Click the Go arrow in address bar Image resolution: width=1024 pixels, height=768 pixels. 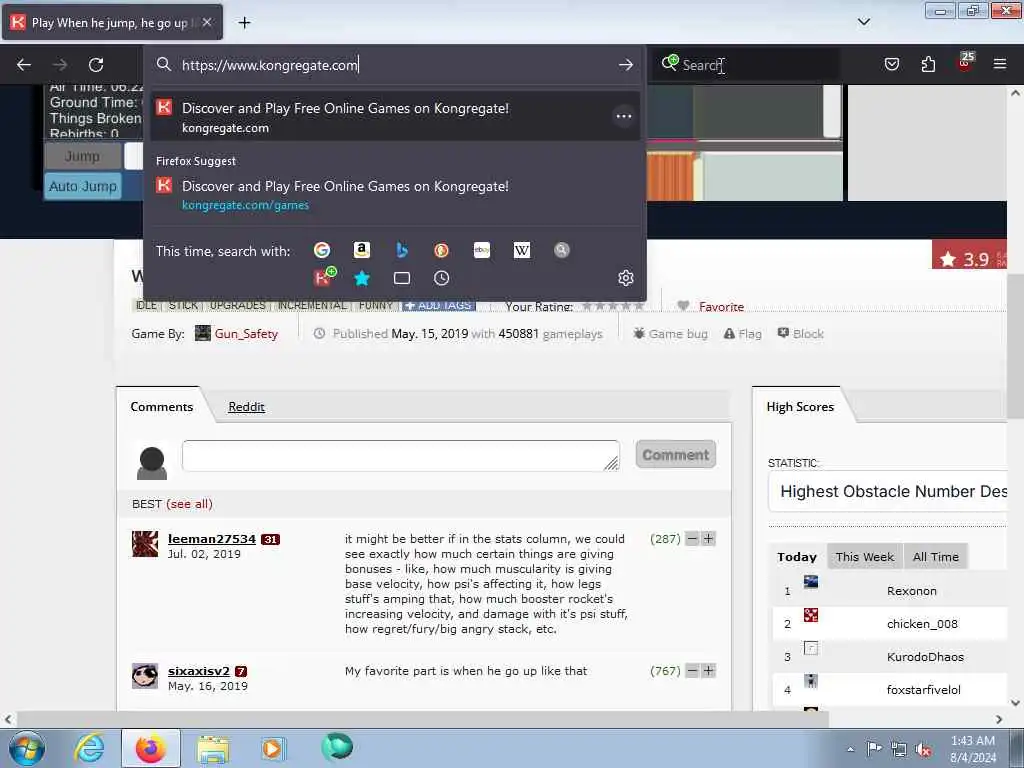[x=626, y=65]
